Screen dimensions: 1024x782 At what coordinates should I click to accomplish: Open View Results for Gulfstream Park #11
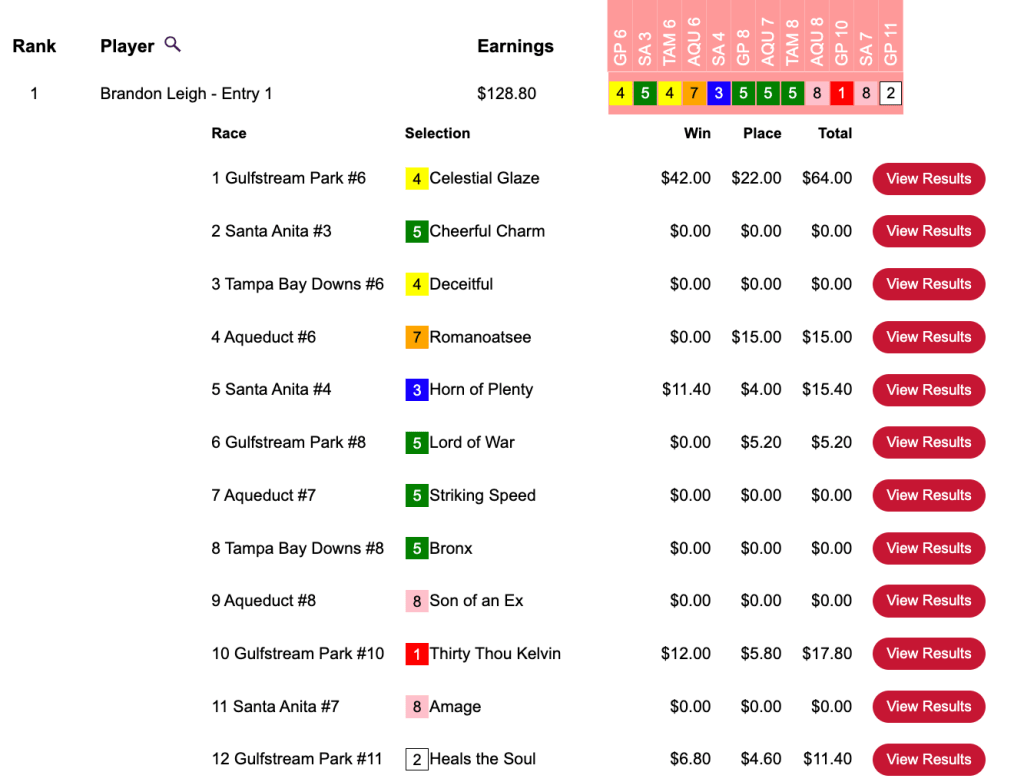tap(928, 759)
